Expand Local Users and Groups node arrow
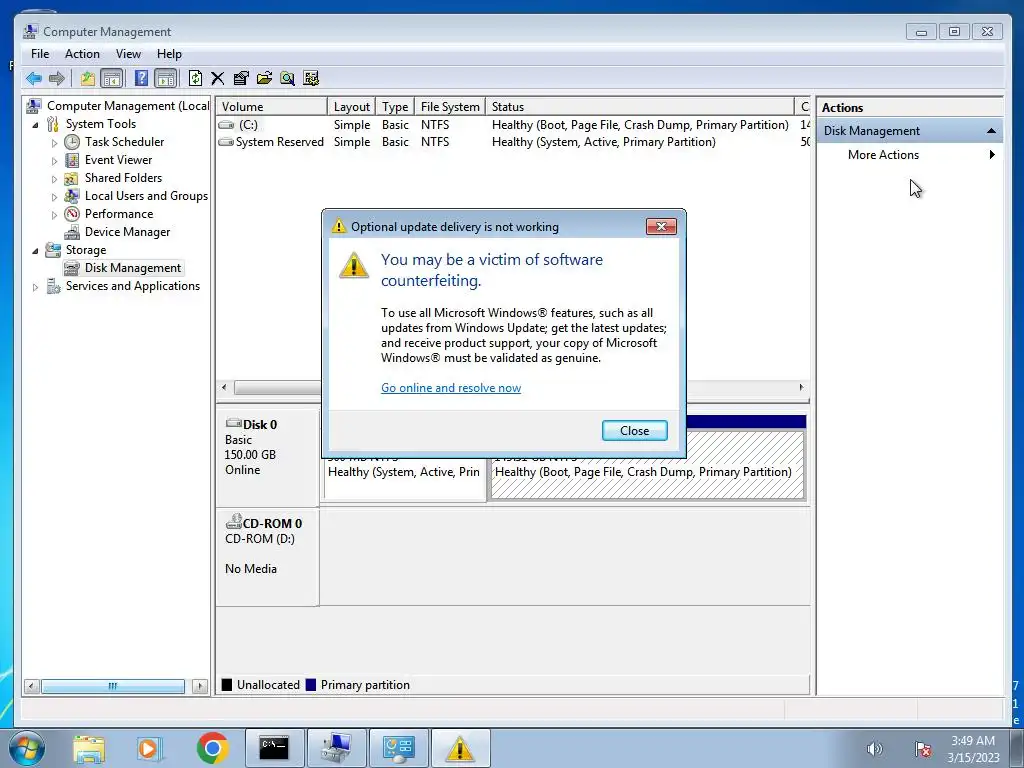Viewport: 1024px width, 768px height. (x=54, y=197)
